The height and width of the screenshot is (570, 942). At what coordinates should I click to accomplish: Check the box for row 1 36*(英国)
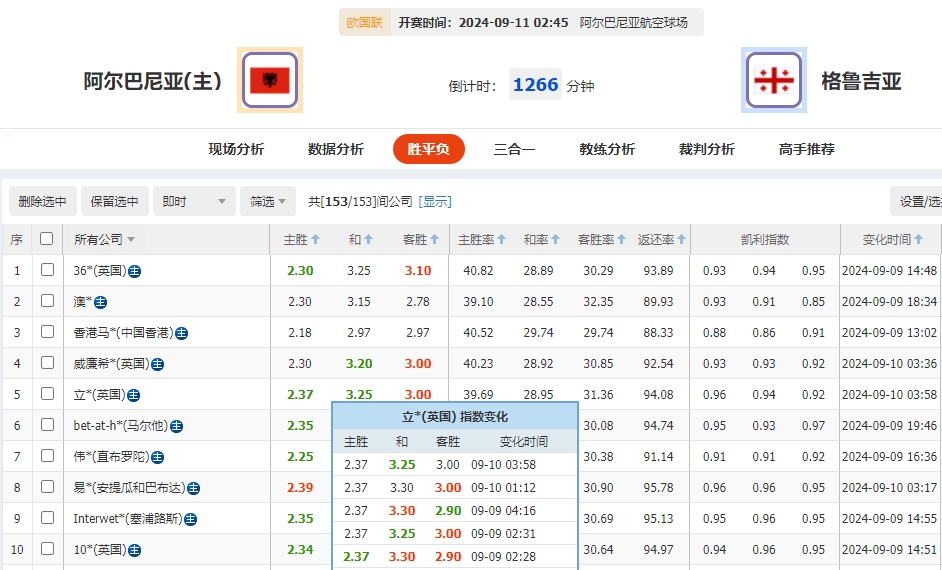point(47,270)
